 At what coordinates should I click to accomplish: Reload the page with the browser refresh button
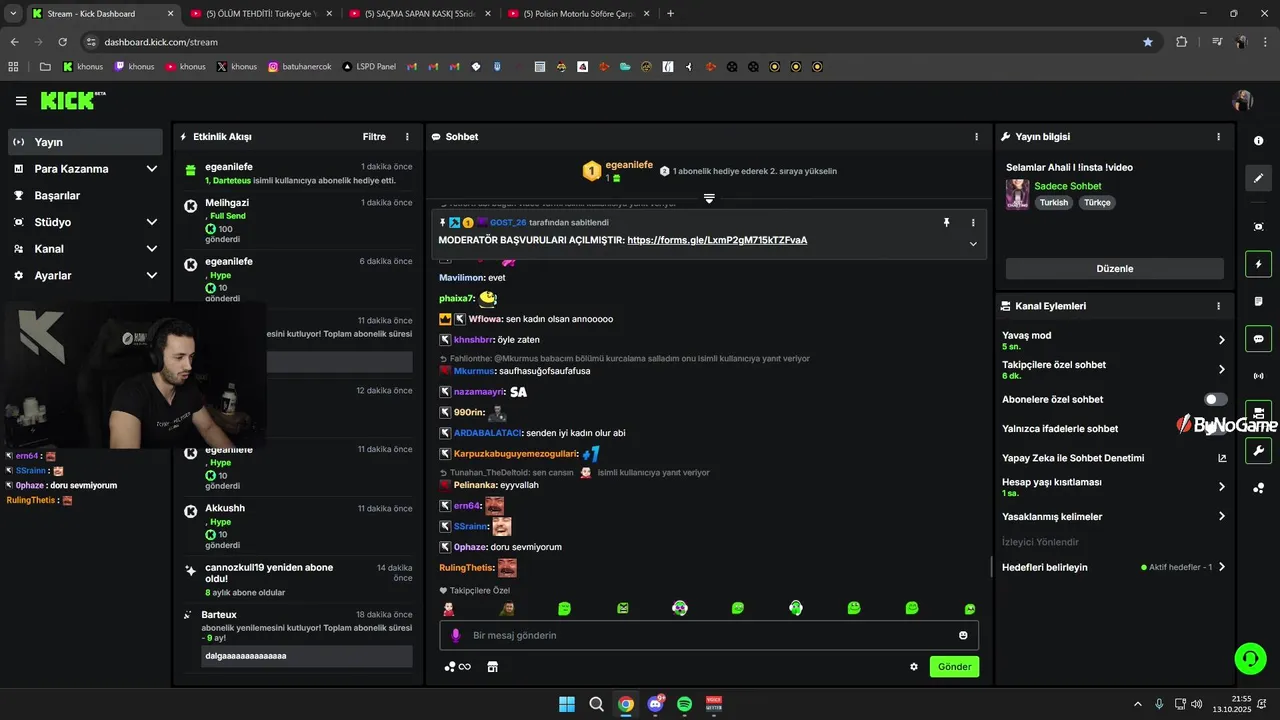pyautogui.click(x=62, y=42)
